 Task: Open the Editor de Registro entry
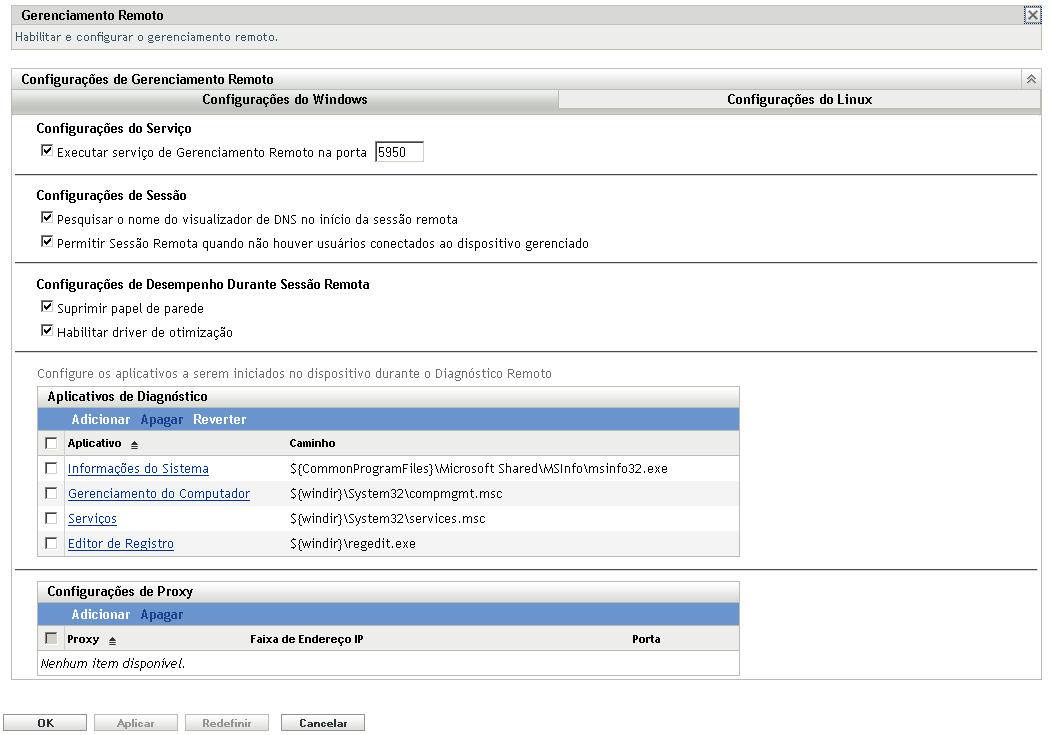[121, 543]
